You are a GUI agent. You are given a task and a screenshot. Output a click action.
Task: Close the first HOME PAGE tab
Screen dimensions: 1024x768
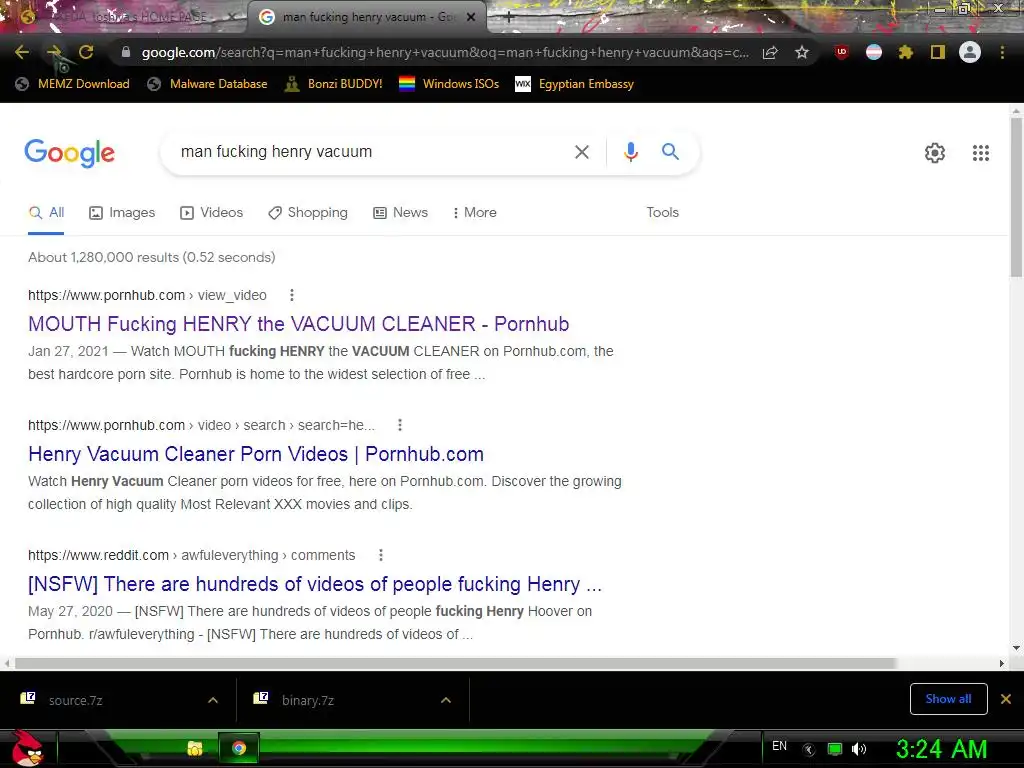232,17
